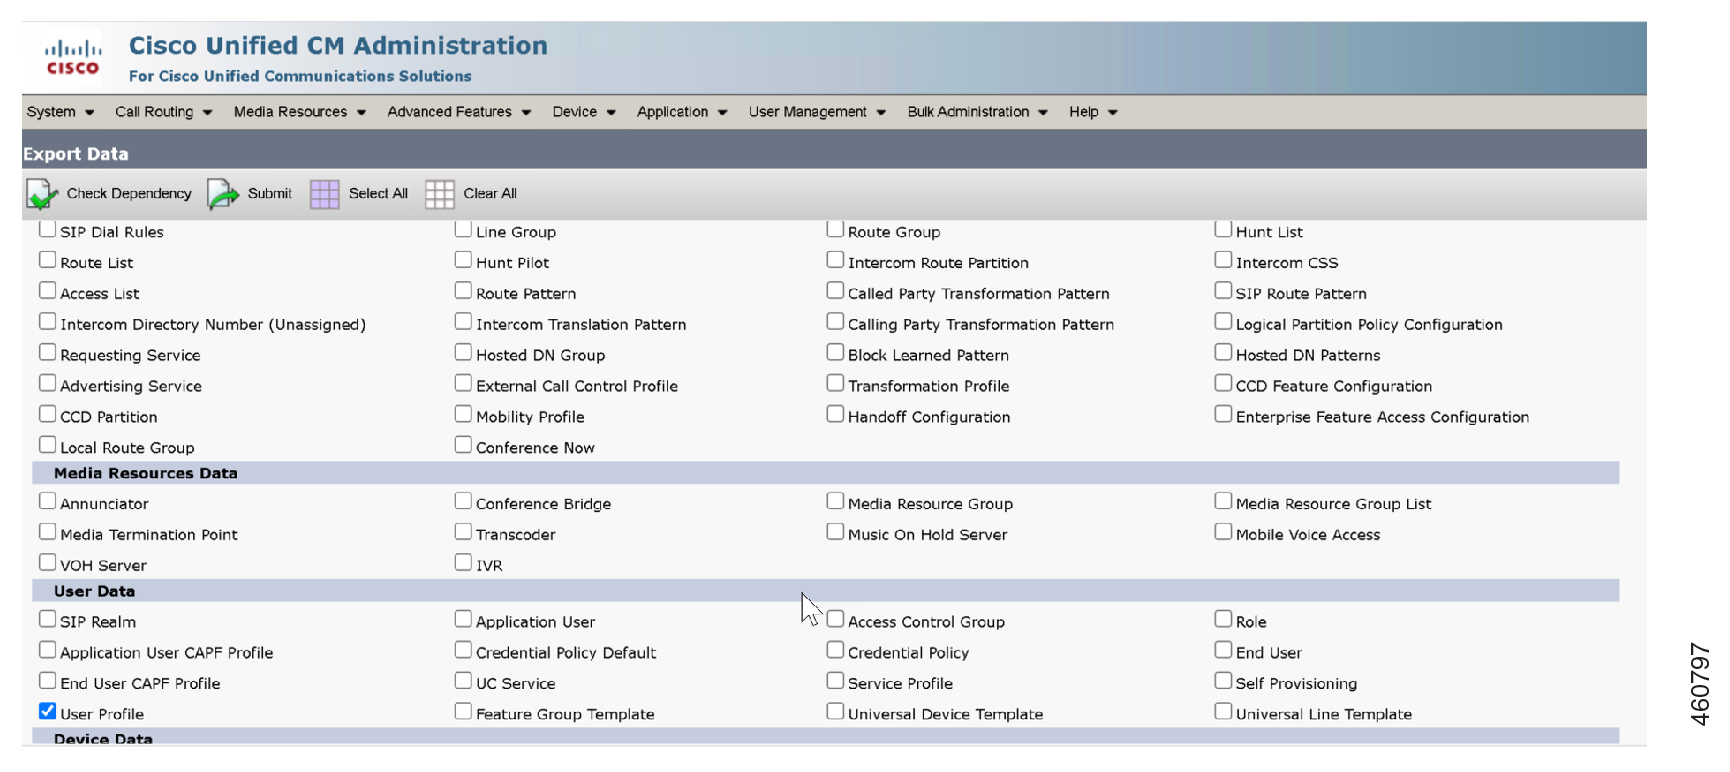Image resolution: width=1730 pixels, height=772 pixels.
Task: Open the System menu
Action: (60, 112)
